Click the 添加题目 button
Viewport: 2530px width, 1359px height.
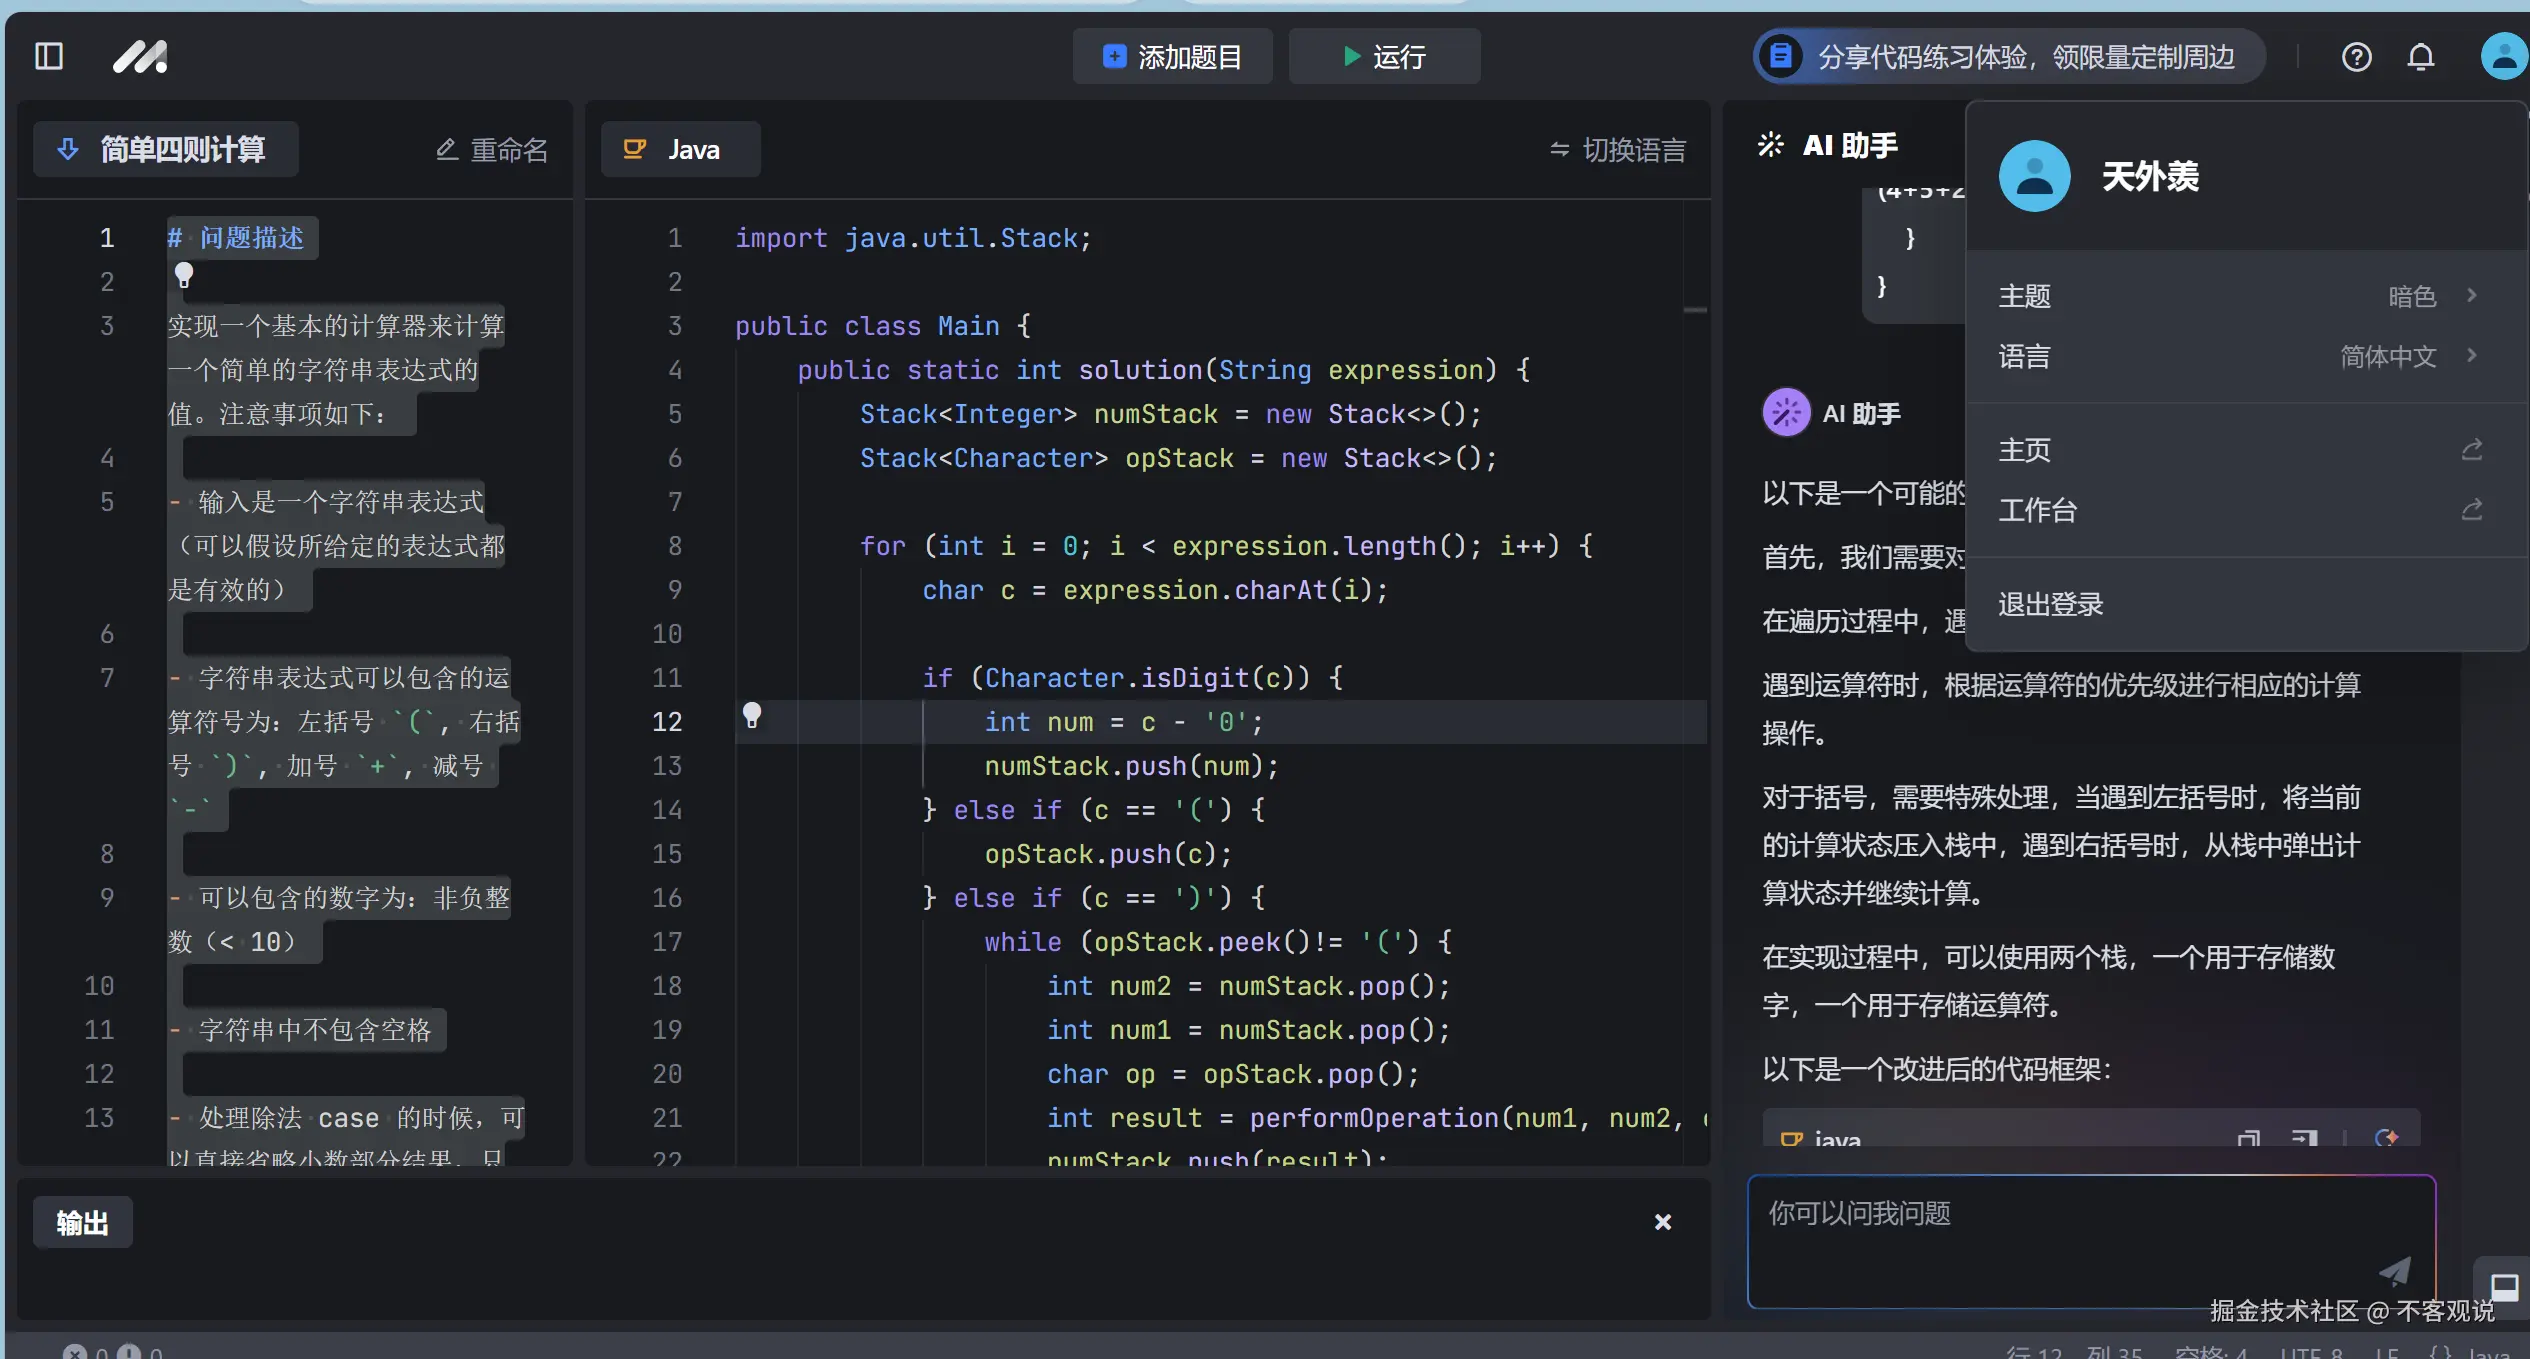pyautogui.click(x=1171, y=56)
